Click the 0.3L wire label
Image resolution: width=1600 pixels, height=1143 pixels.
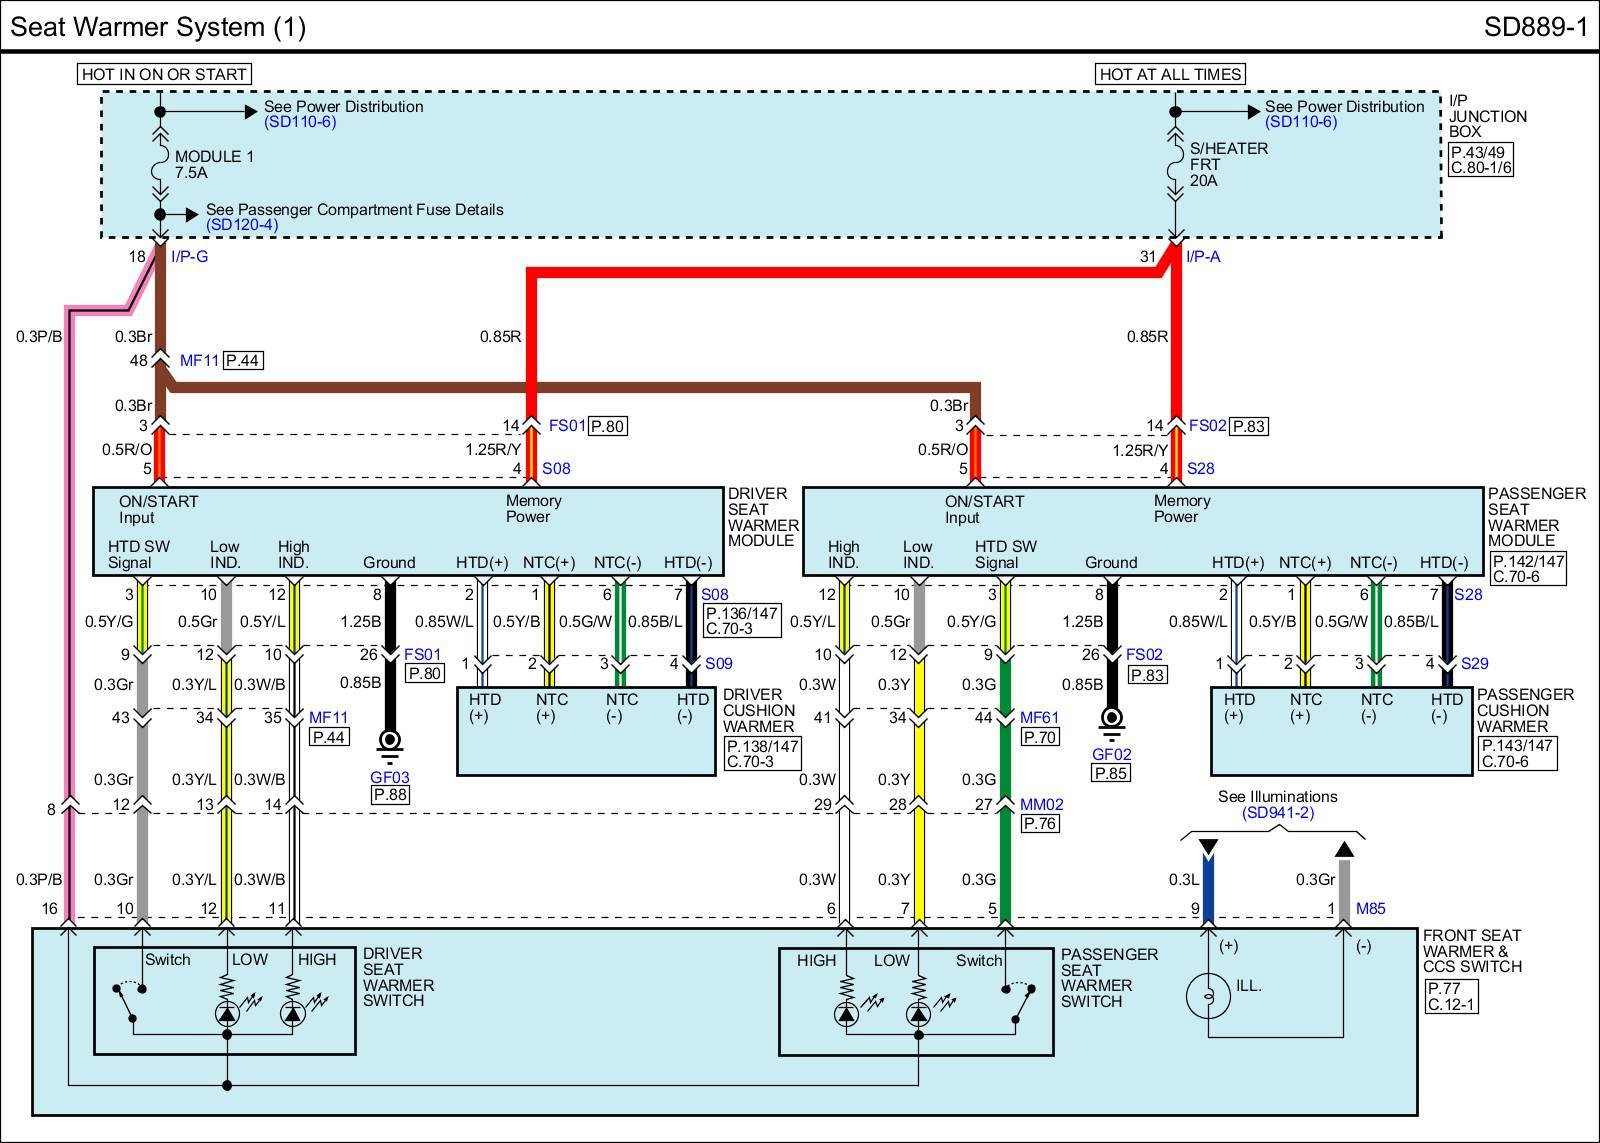[x=1183, y=880]
